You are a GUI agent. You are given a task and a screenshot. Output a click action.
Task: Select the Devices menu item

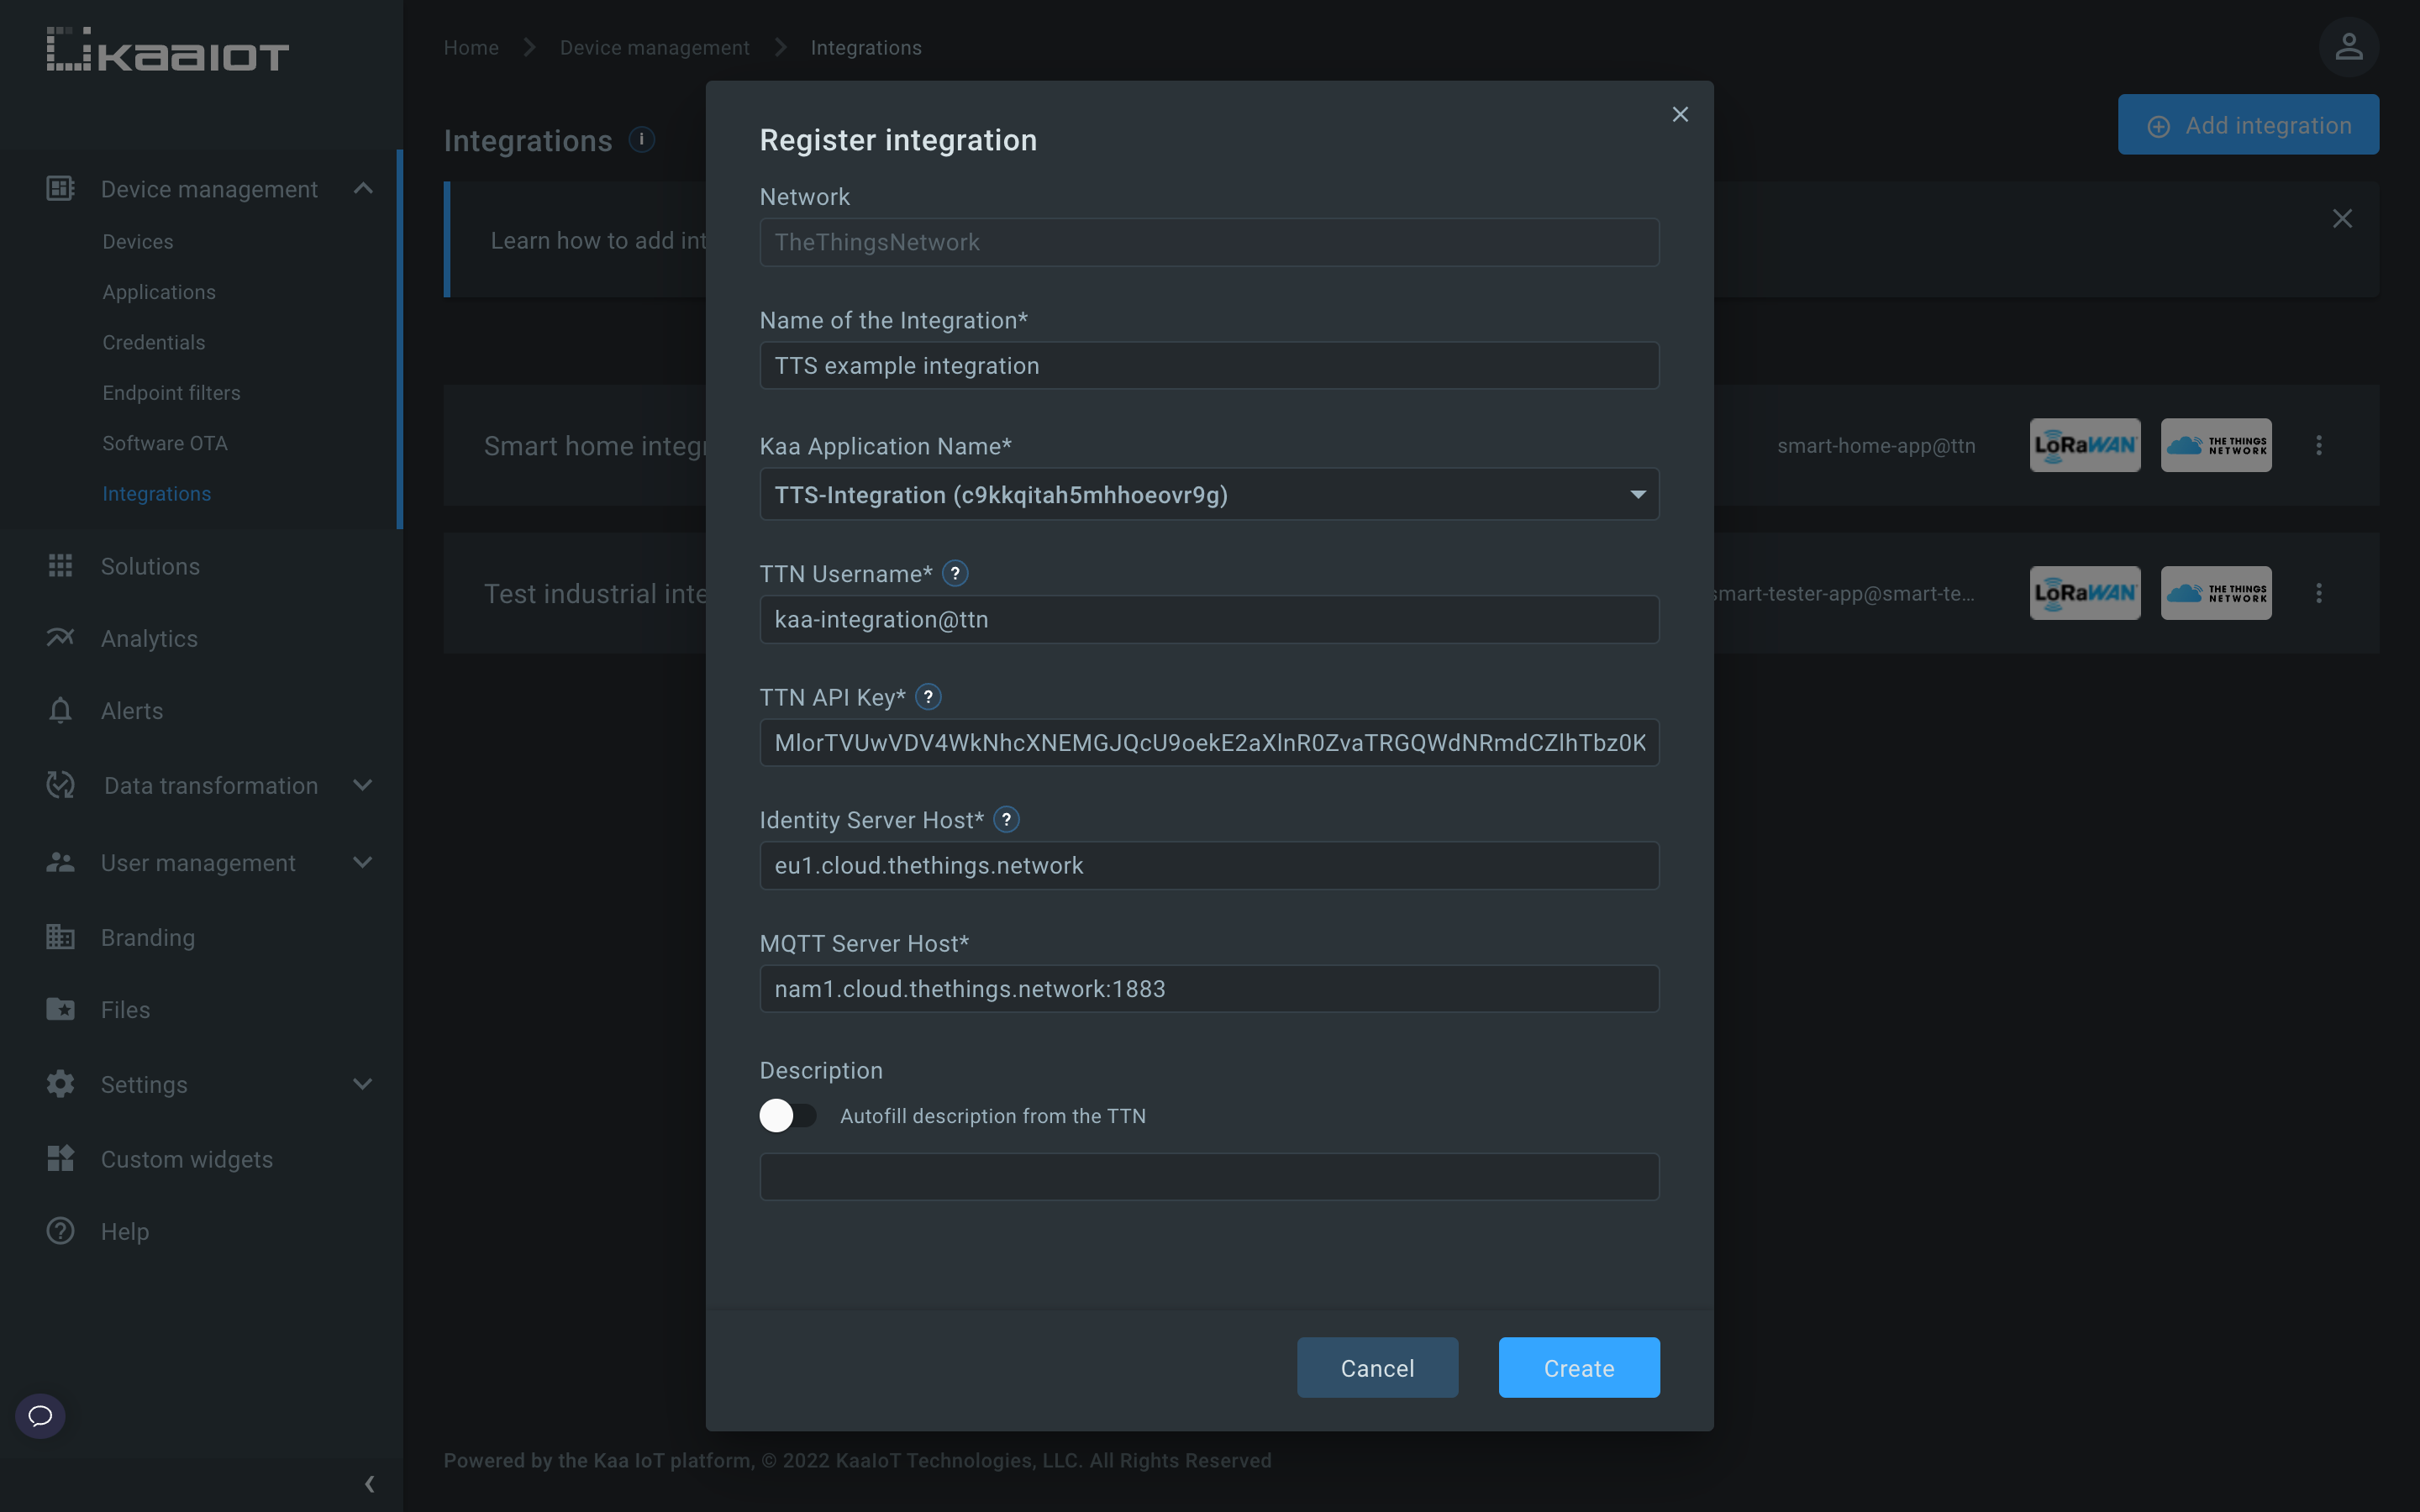[138, 242]
